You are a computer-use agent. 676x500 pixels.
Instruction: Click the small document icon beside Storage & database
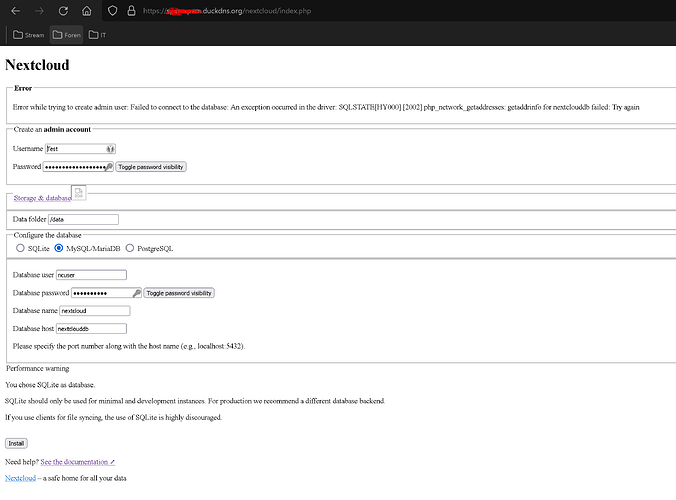[x=78, y=193]
